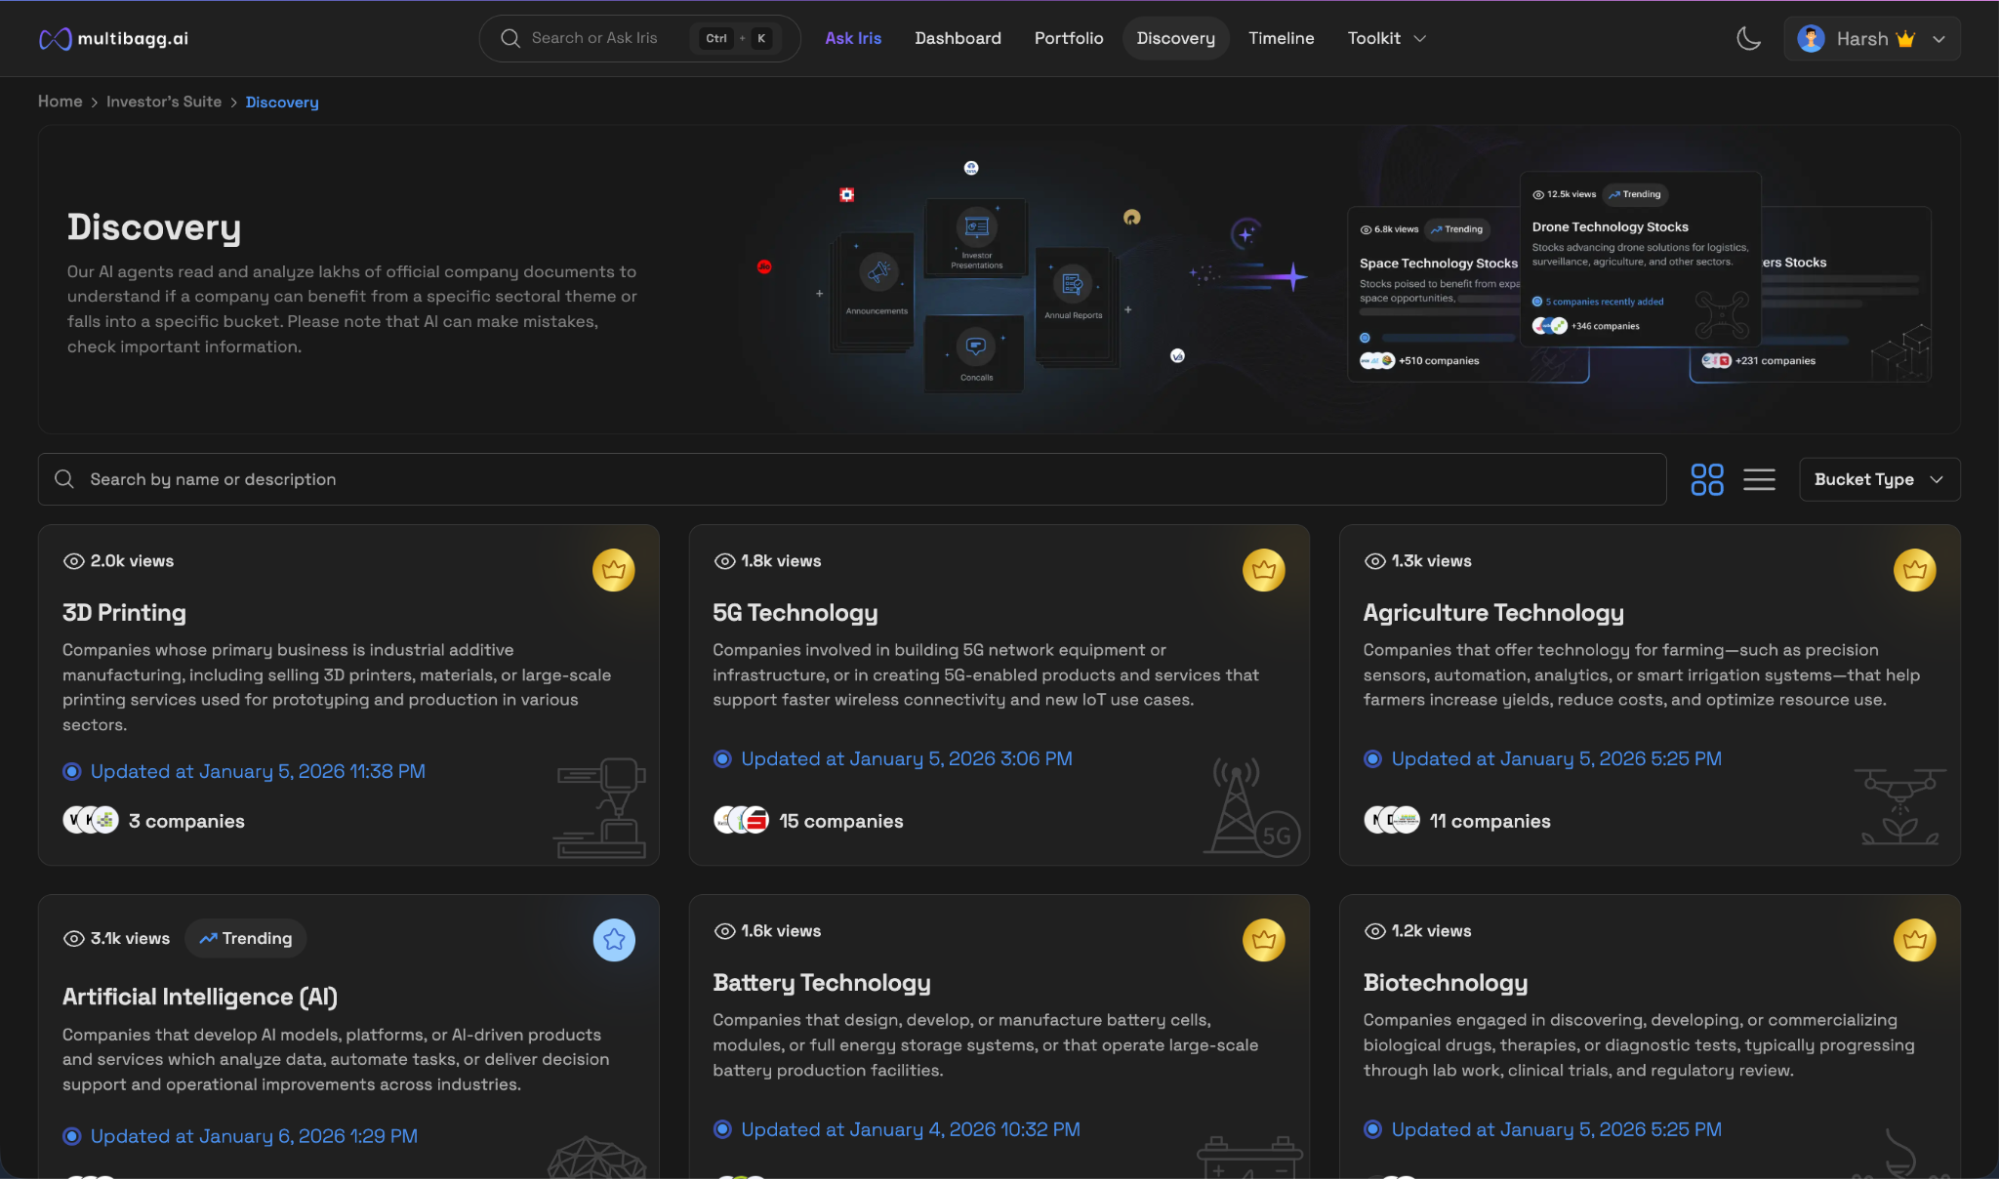
Task: Open the Timeline tab
Action: pyautogui.click(x=1280, y=38)
